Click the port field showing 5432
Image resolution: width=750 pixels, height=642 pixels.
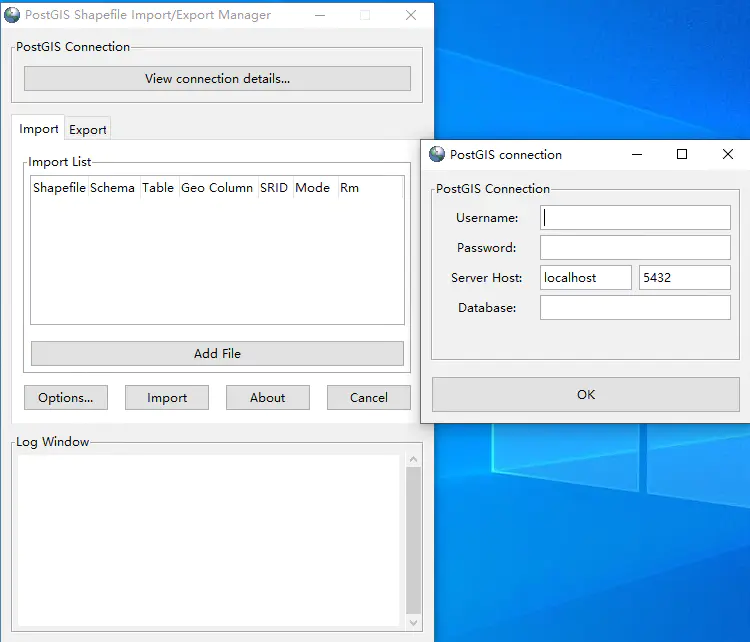click(x=684, y=278)
